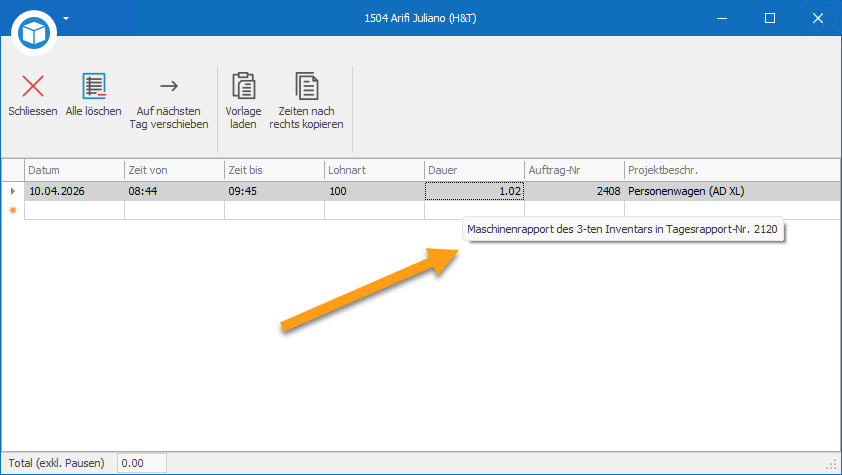Click Auf nächsten Tag verschieben arrow
Image resolution: width=842 pixels, height=475 pixels.
[169, 86]
